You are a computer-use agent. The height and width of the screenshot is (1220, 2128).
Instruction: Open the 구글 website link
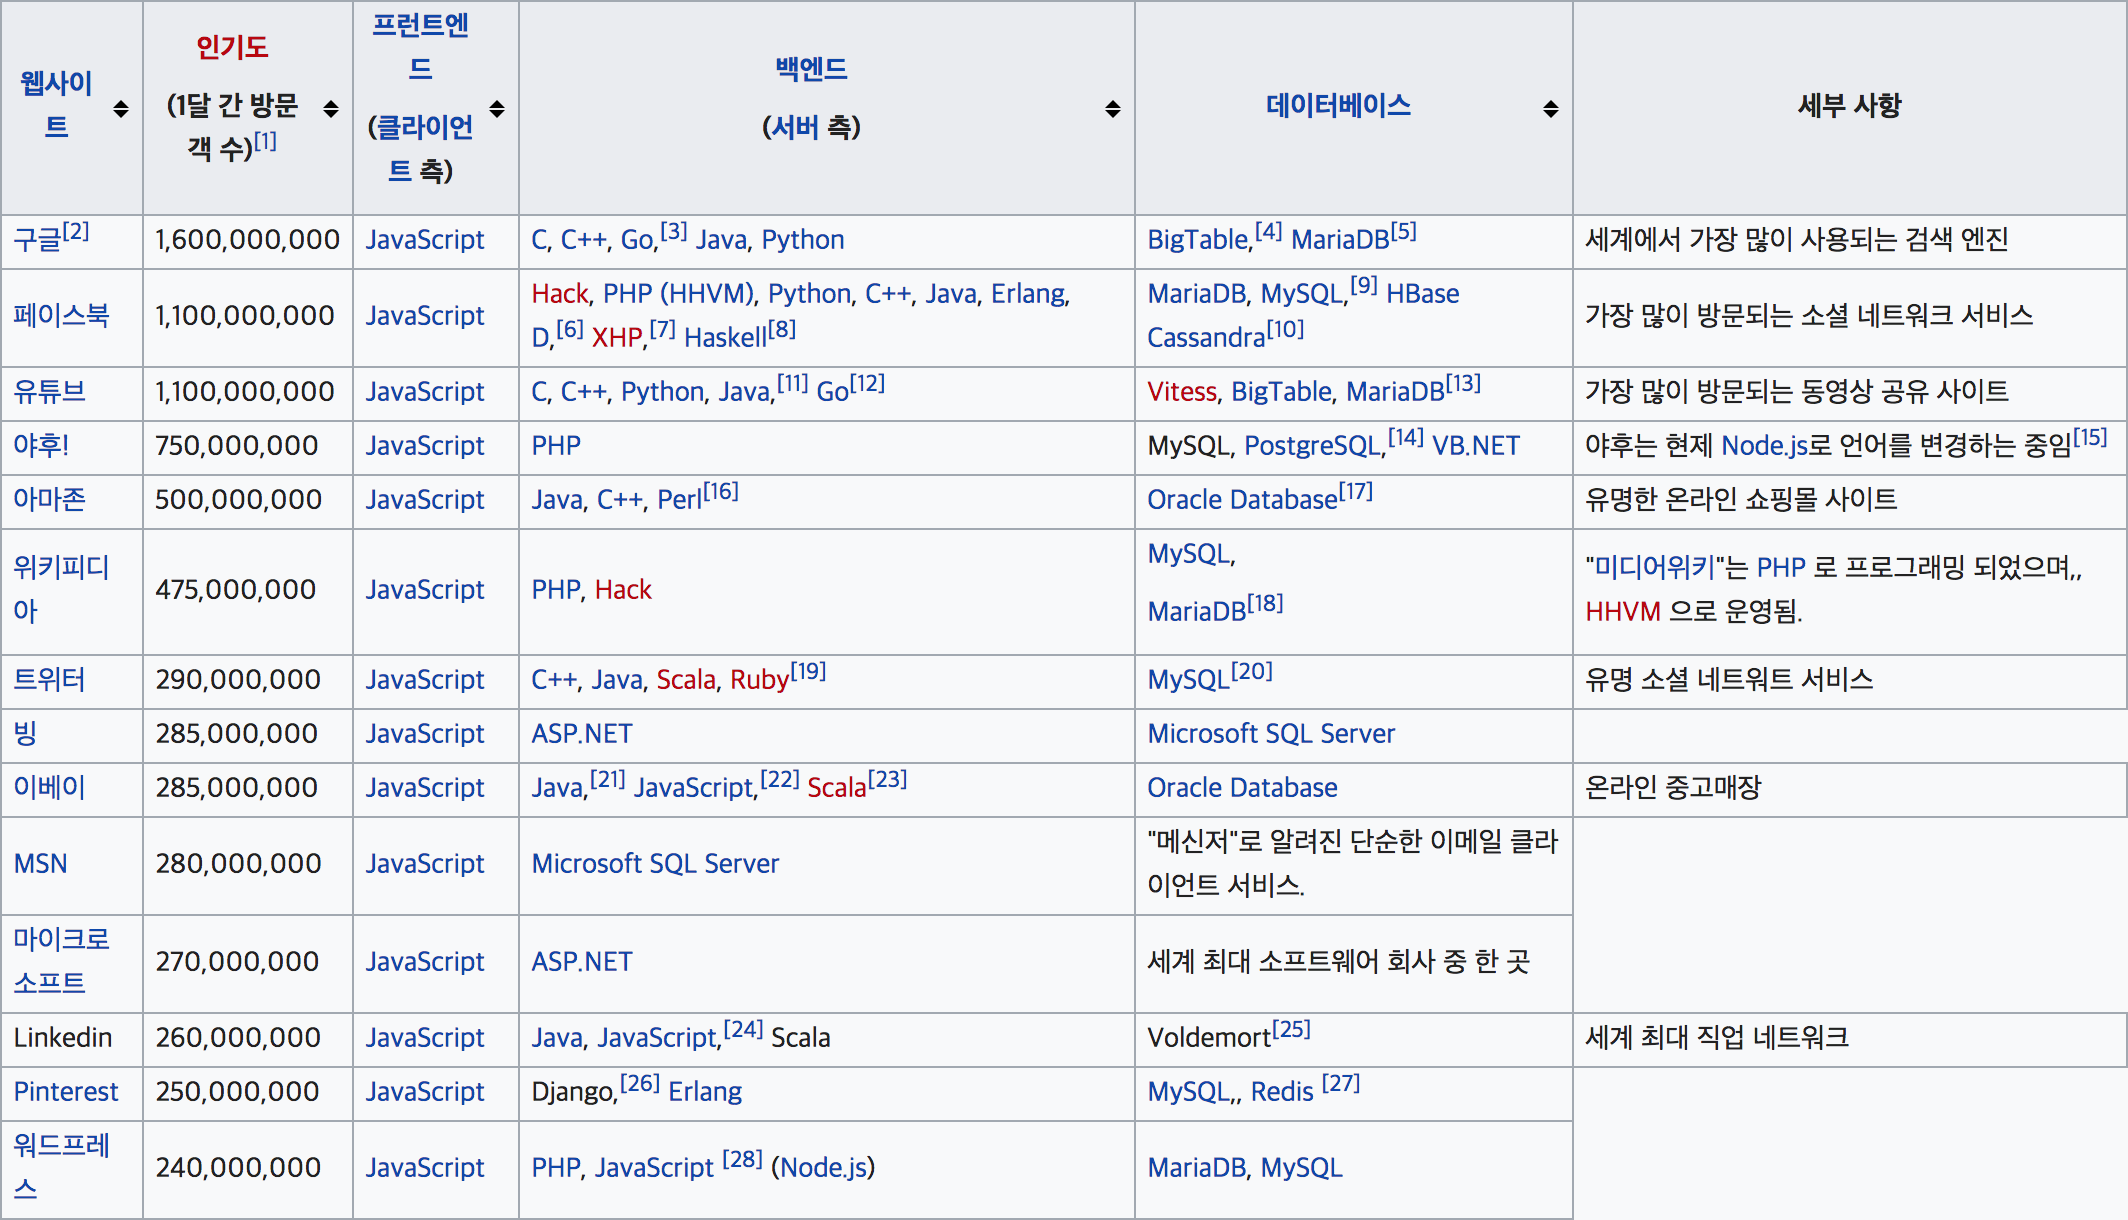coord(37,240)
